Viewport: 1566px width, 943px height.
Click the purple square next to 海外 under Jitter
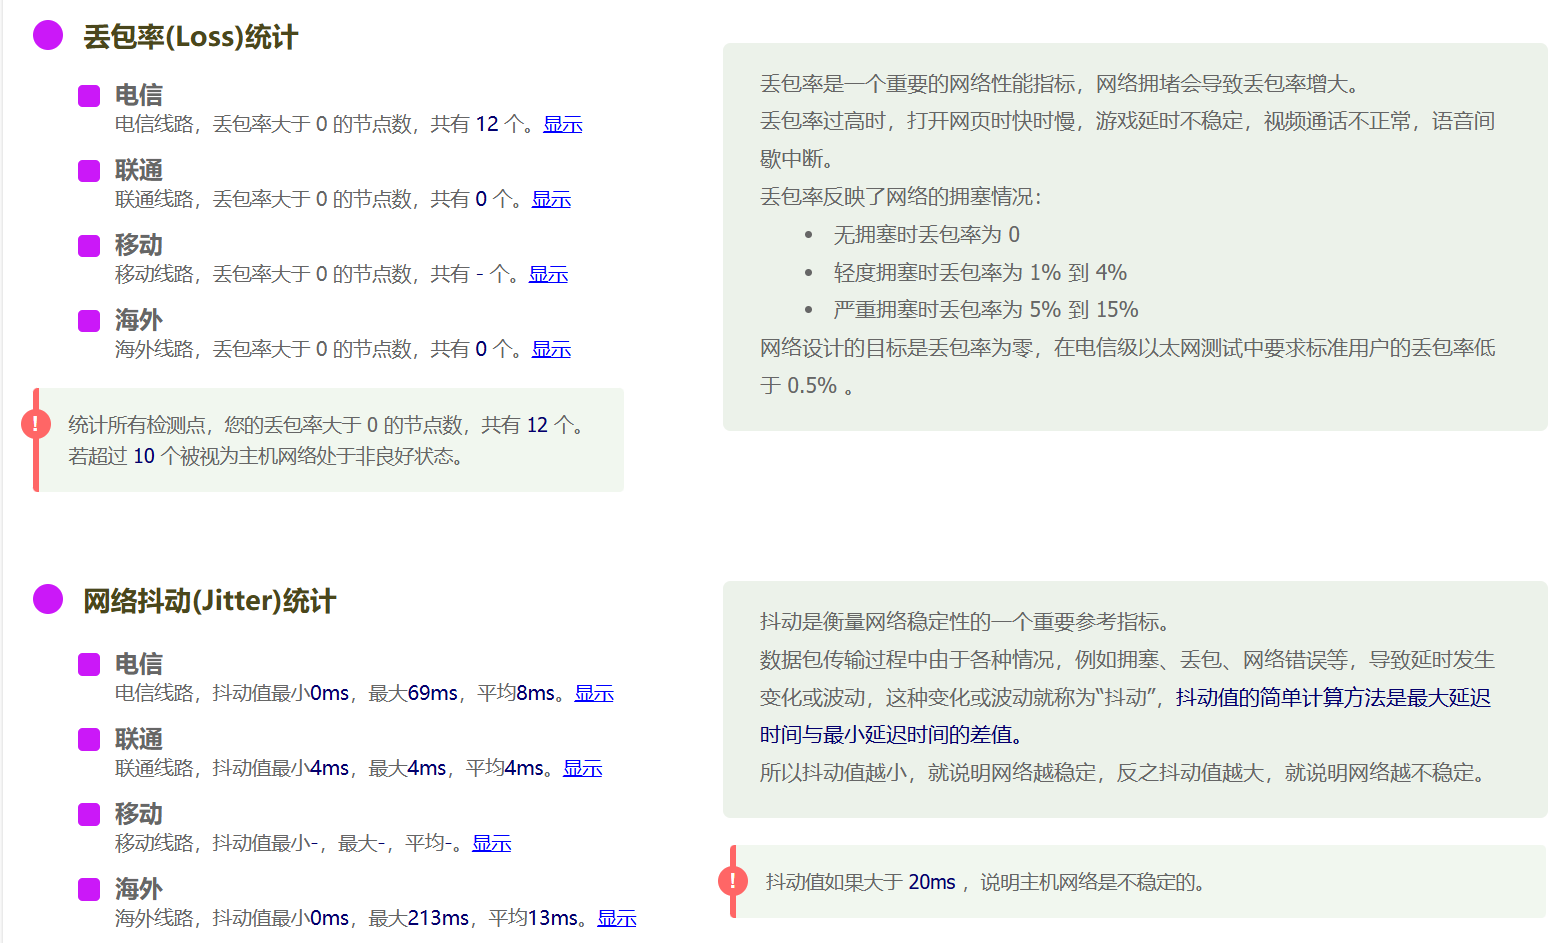89,889
